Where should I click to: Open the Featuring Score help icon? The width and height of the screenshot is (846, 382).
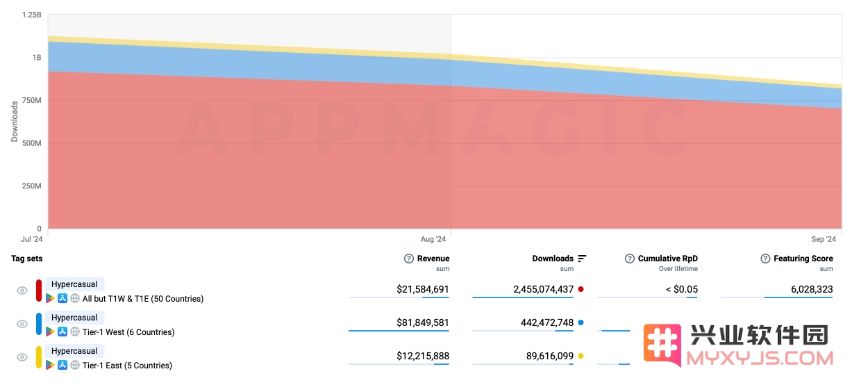coord(765,259)
